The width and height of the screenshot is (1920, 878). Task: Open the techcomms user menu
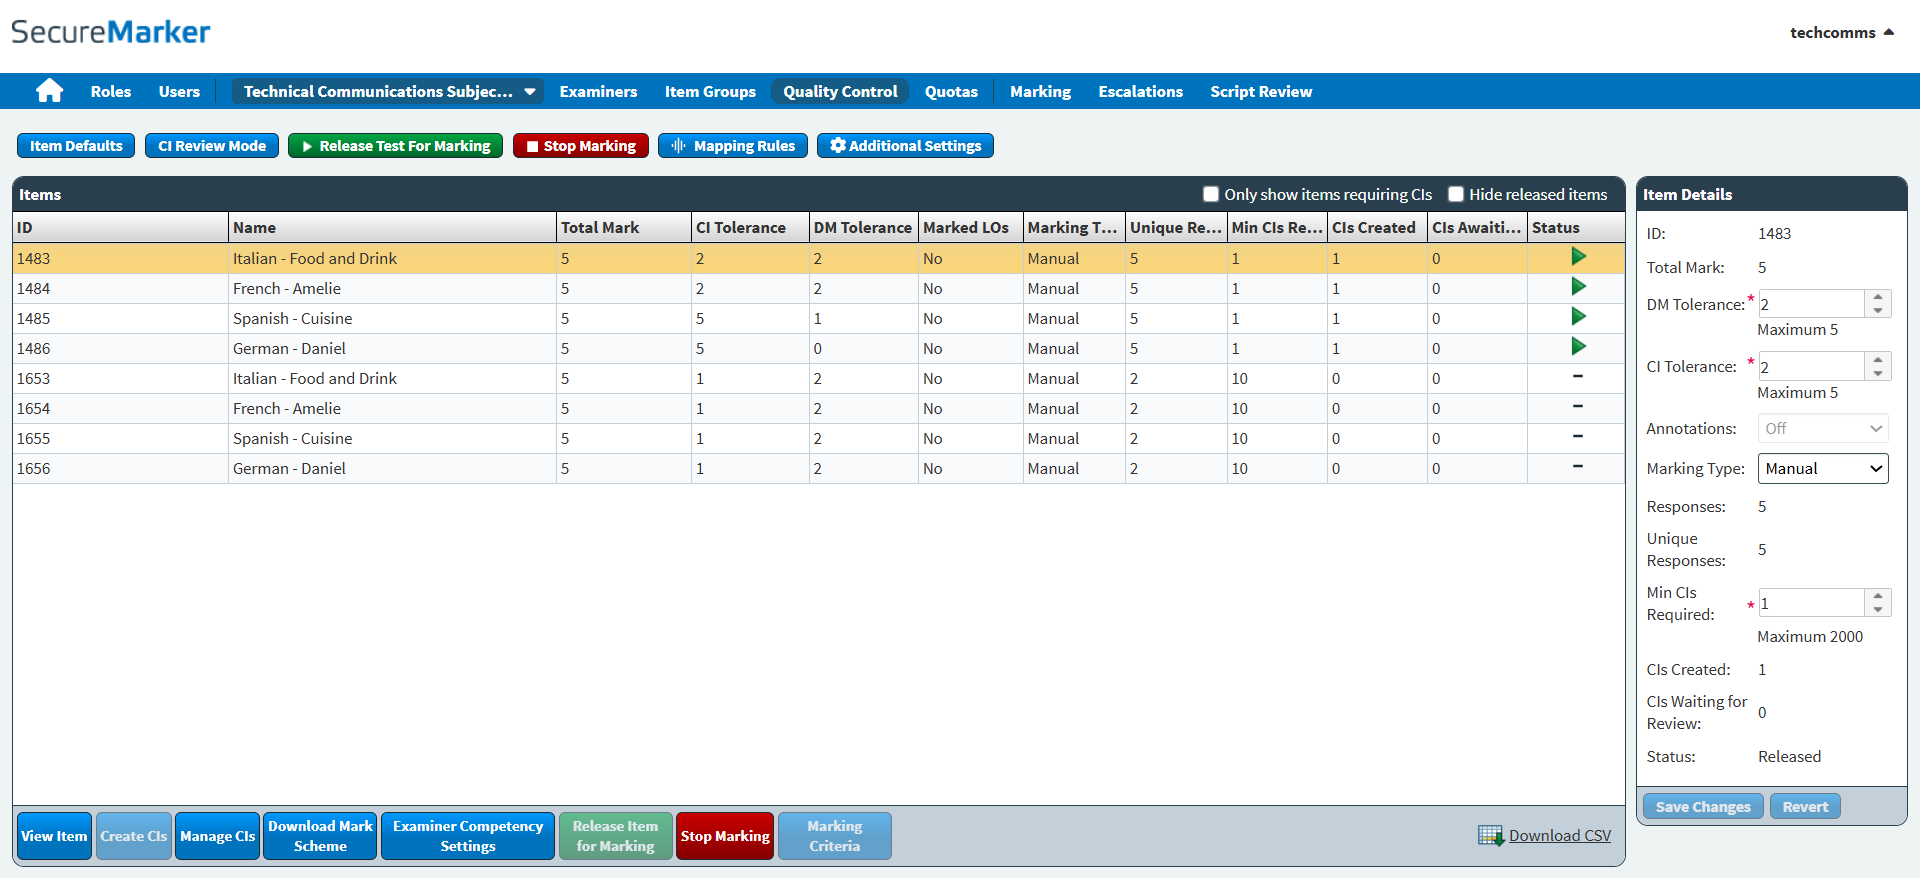[x=1841, y=33]
